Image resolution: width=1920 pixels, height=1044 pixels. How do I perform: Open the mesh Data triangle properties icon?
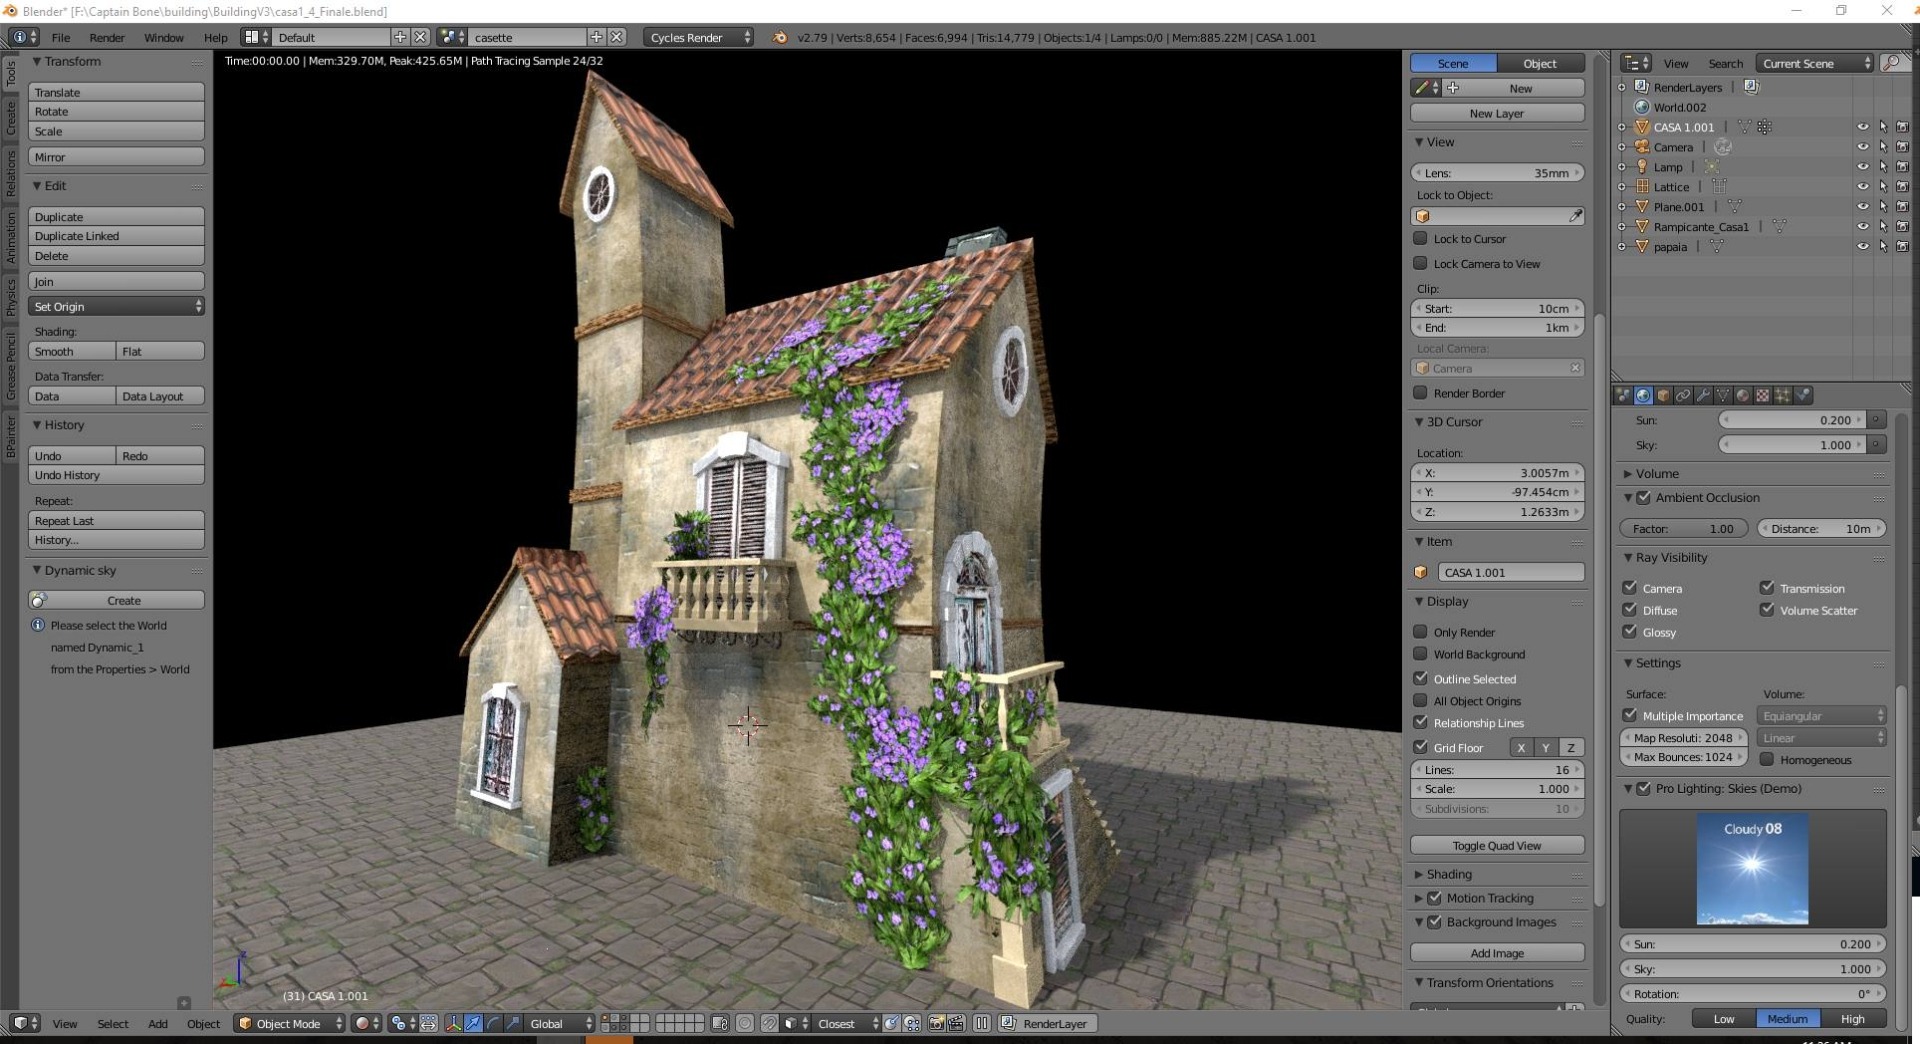pos(1723,395)
